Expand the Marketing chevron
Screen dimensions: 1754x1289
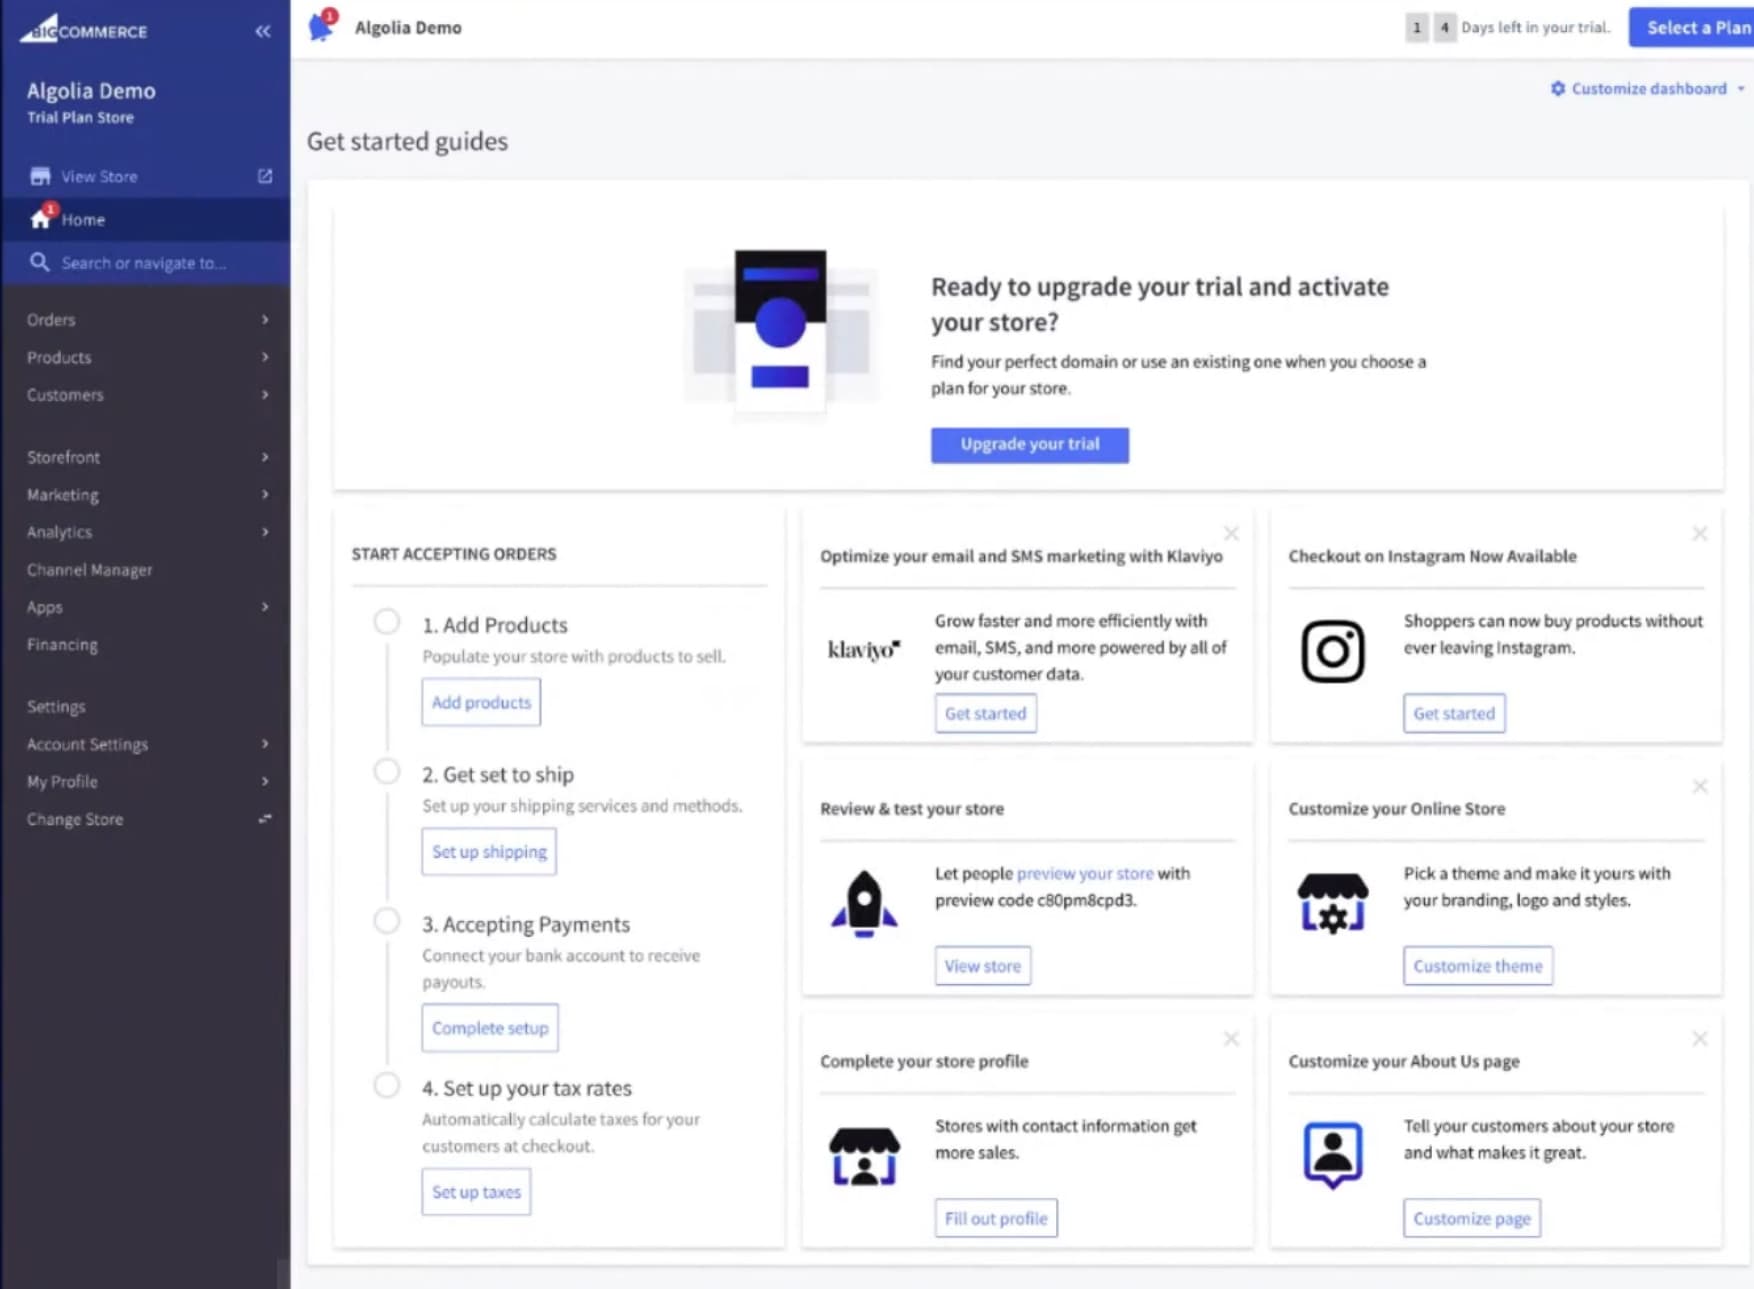pos(265,494)
